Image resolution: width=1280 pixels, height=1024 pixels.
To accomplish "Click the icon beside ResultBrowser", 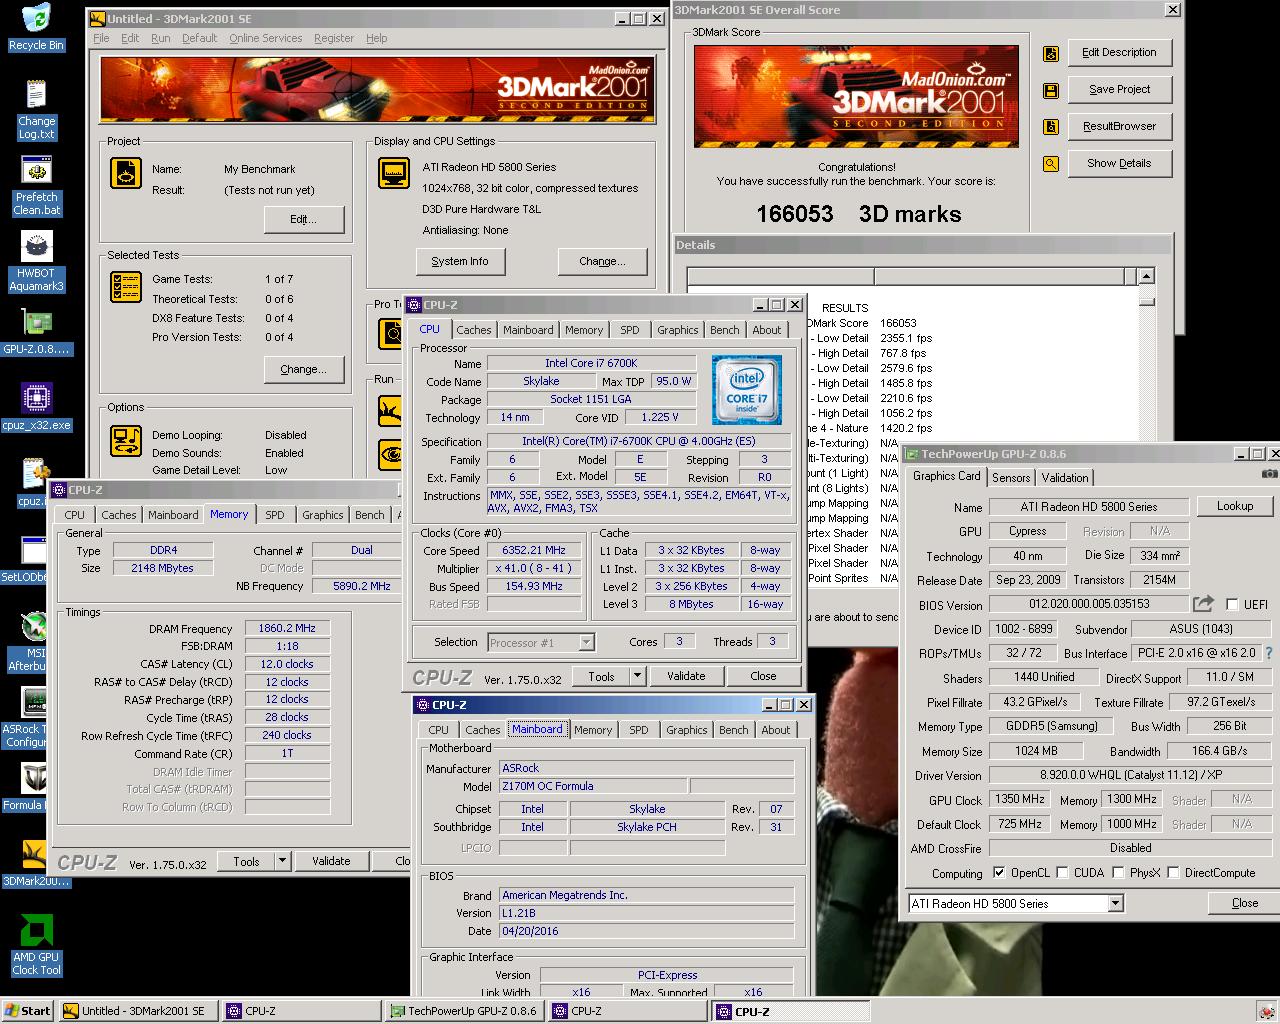I will coord(1050,127).
